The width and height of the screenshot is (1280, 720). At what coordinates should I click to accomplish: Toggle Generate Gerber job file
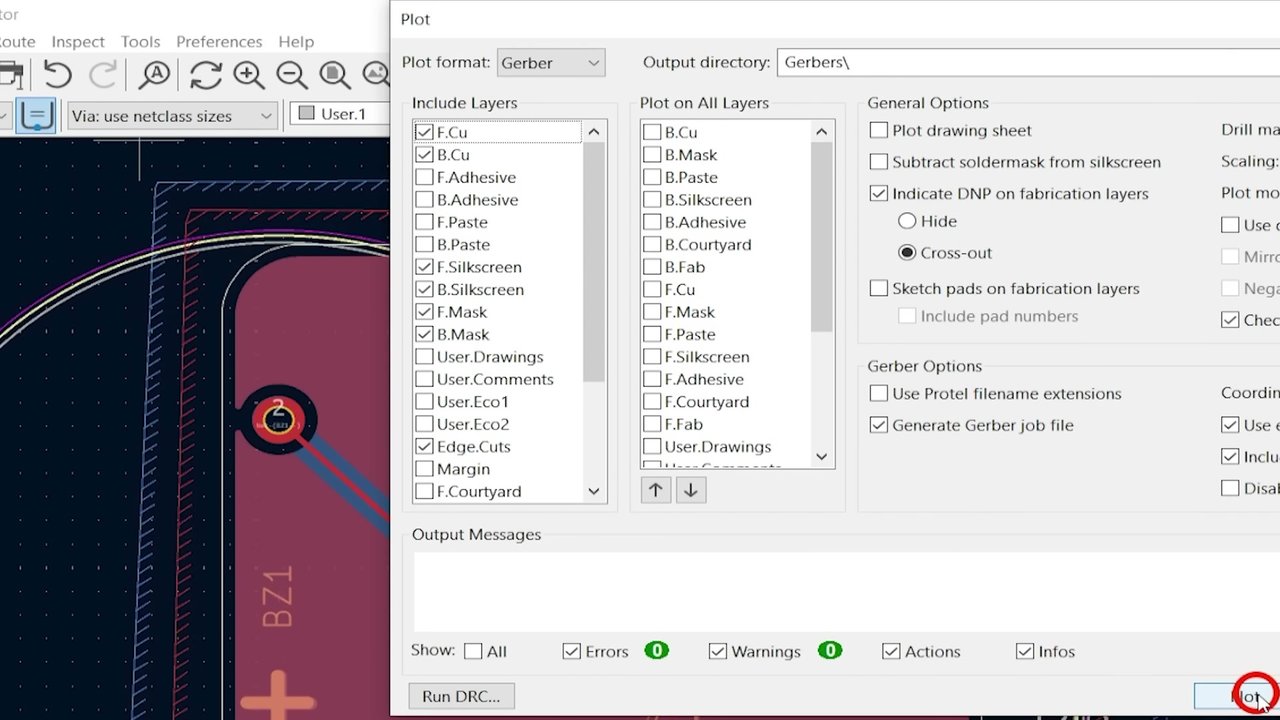(x=878, y=425)
